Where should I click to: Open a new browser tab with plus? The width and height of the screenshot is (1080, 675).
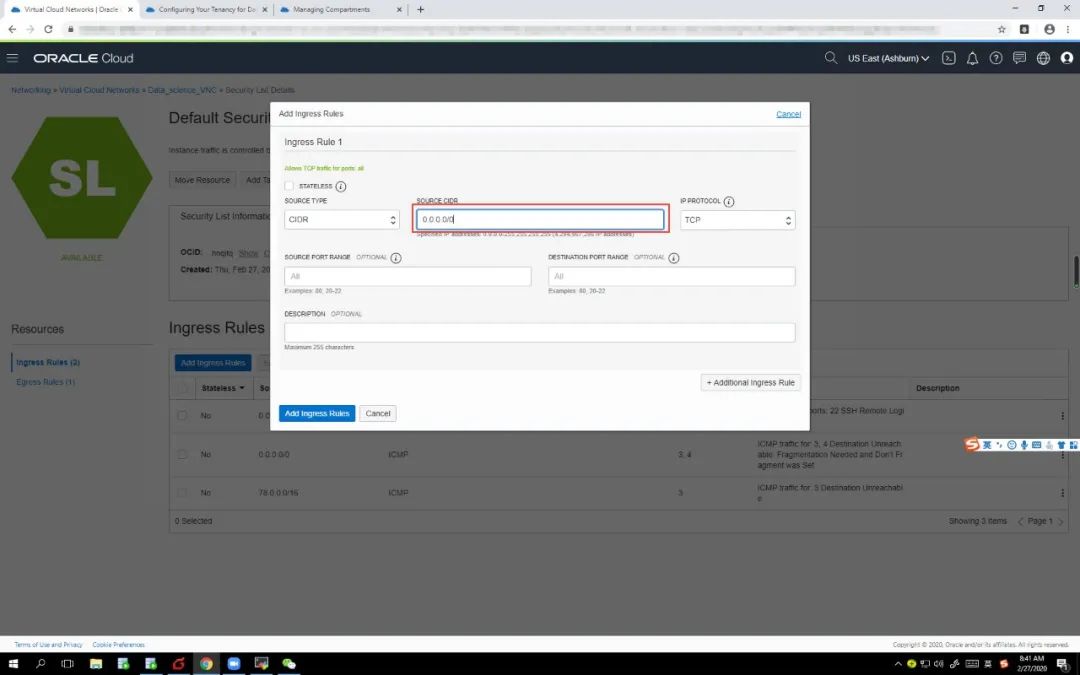coord(420,10)
